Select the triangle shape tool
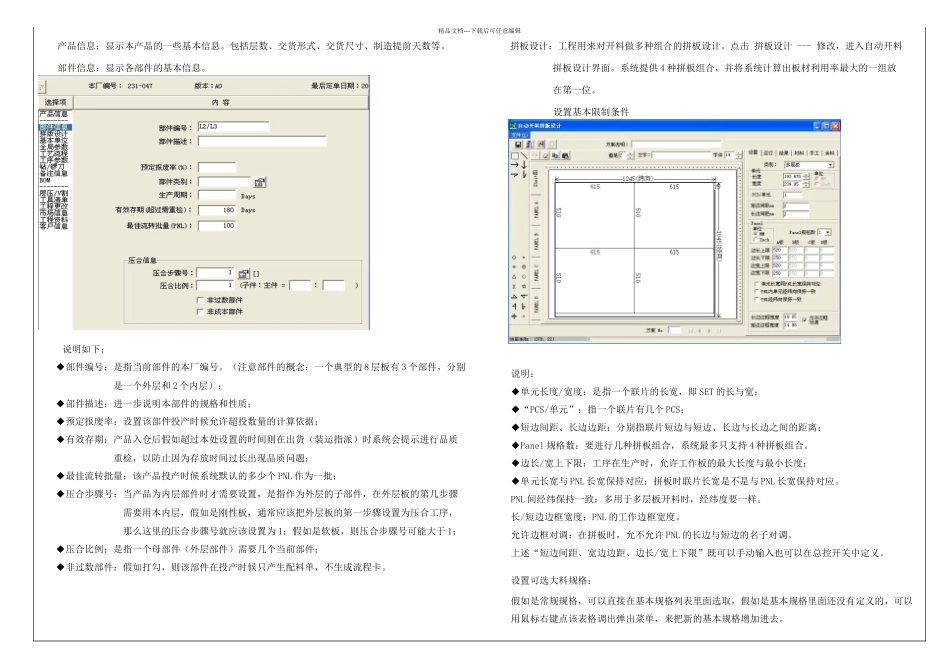 tap(514, 276)
